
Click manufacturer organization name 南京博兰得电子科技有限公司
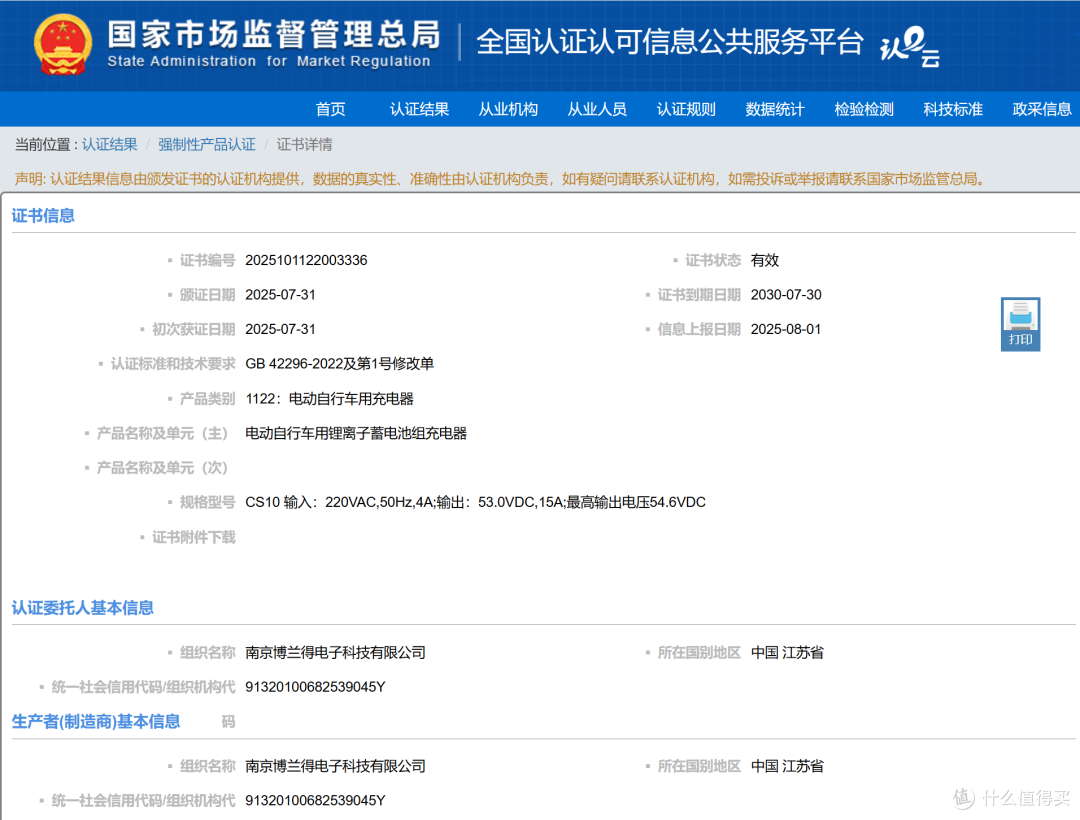[x=335, y=766]
